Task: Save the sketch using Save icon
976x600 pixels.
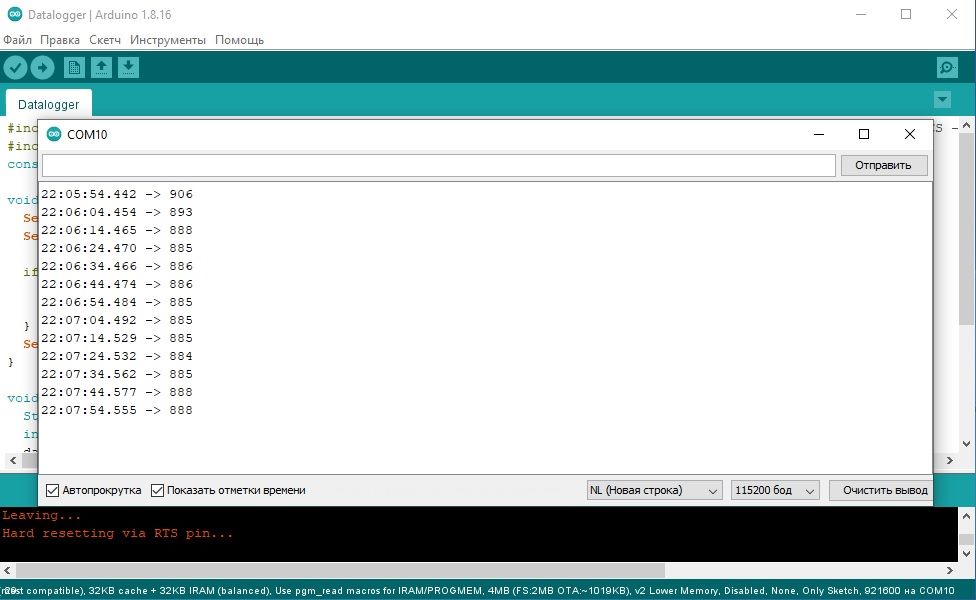Action: (128, 67)
